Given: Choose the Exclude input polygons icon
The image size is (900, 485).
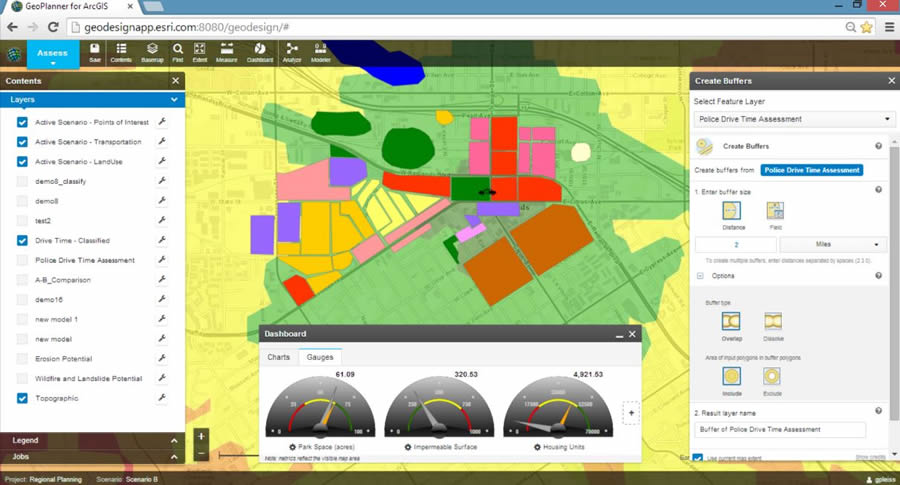Looking at the screenshot, I should [x=771, y=376].
